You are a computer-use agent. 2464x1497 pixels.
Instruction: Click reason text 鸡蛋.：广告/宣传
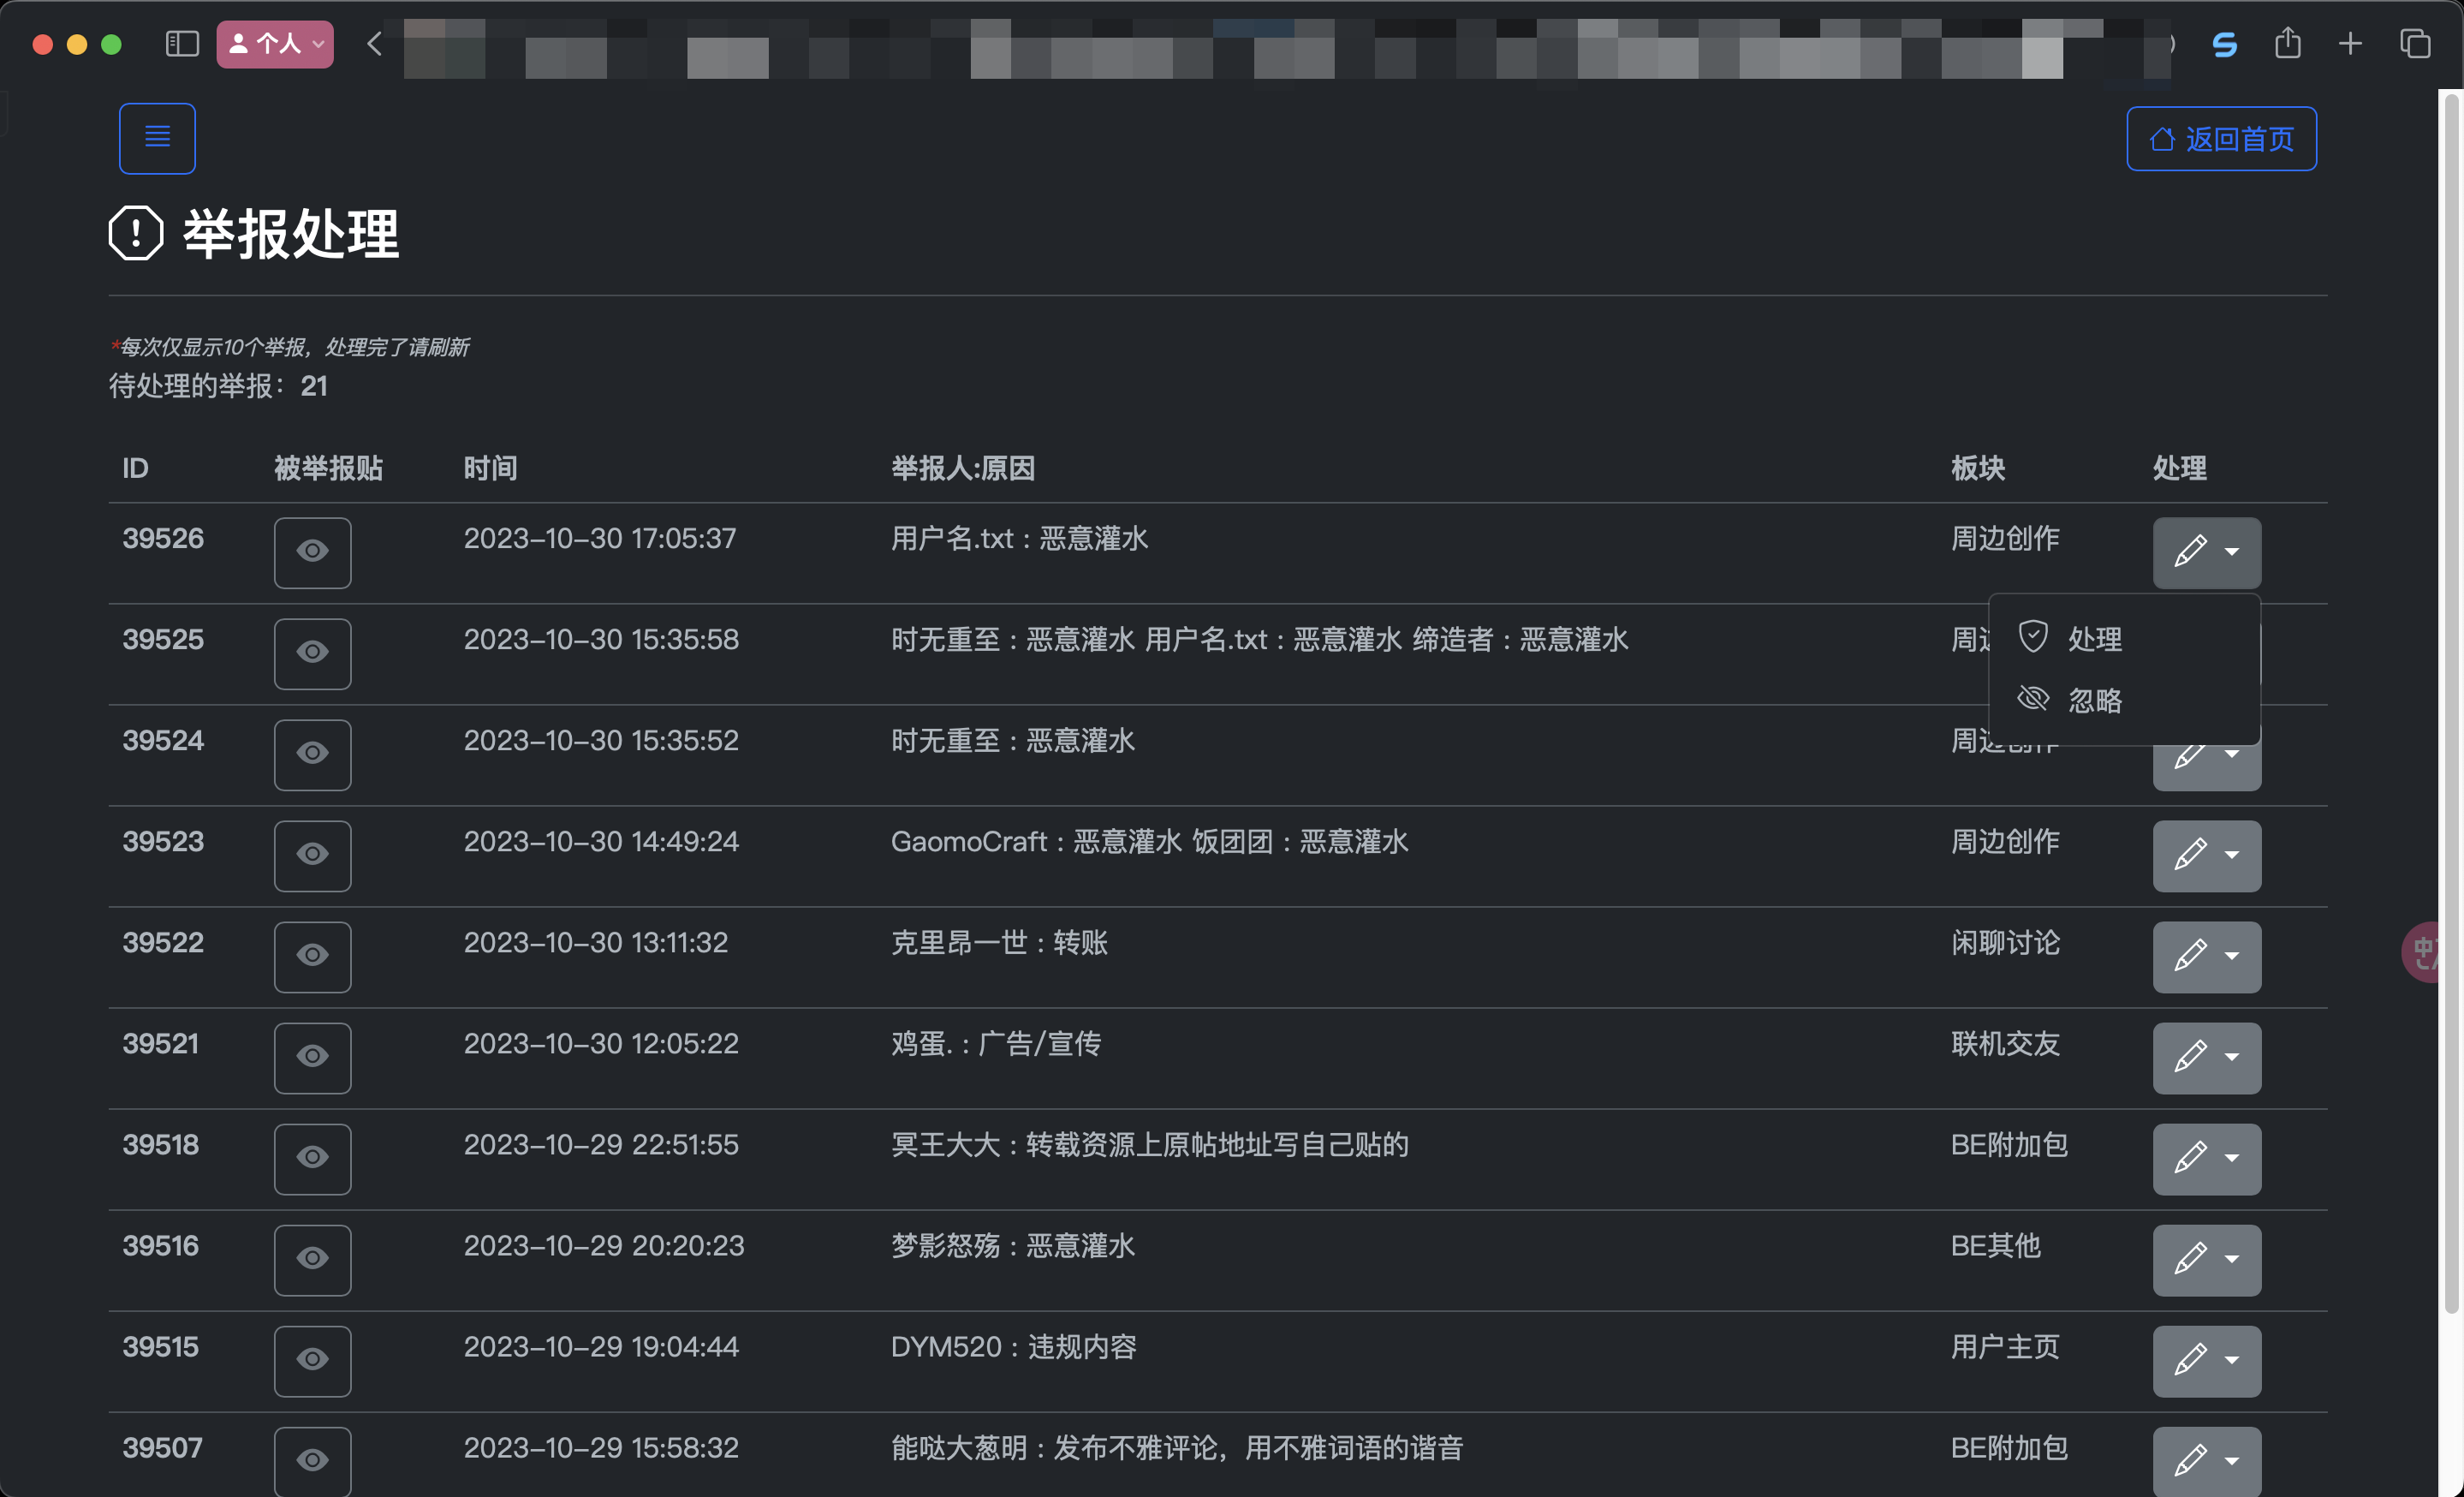click(996, 1043)
